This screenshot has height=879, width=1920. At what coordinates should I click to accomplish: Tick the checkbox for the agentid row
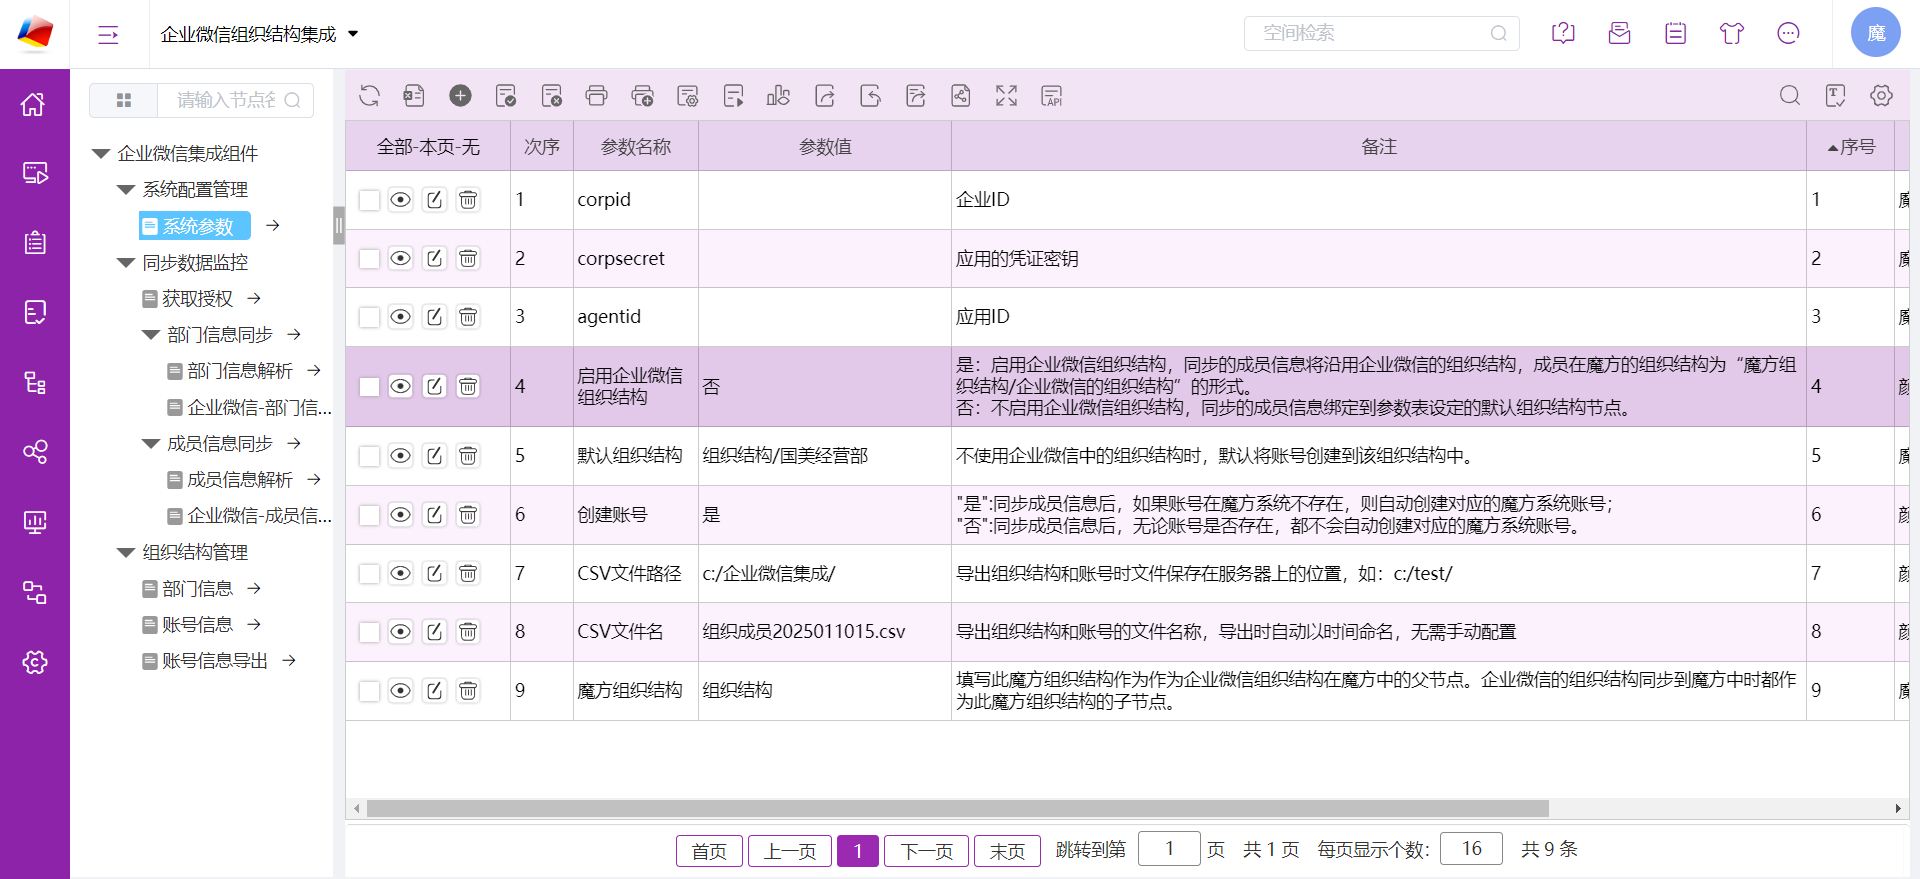[369, 317]
